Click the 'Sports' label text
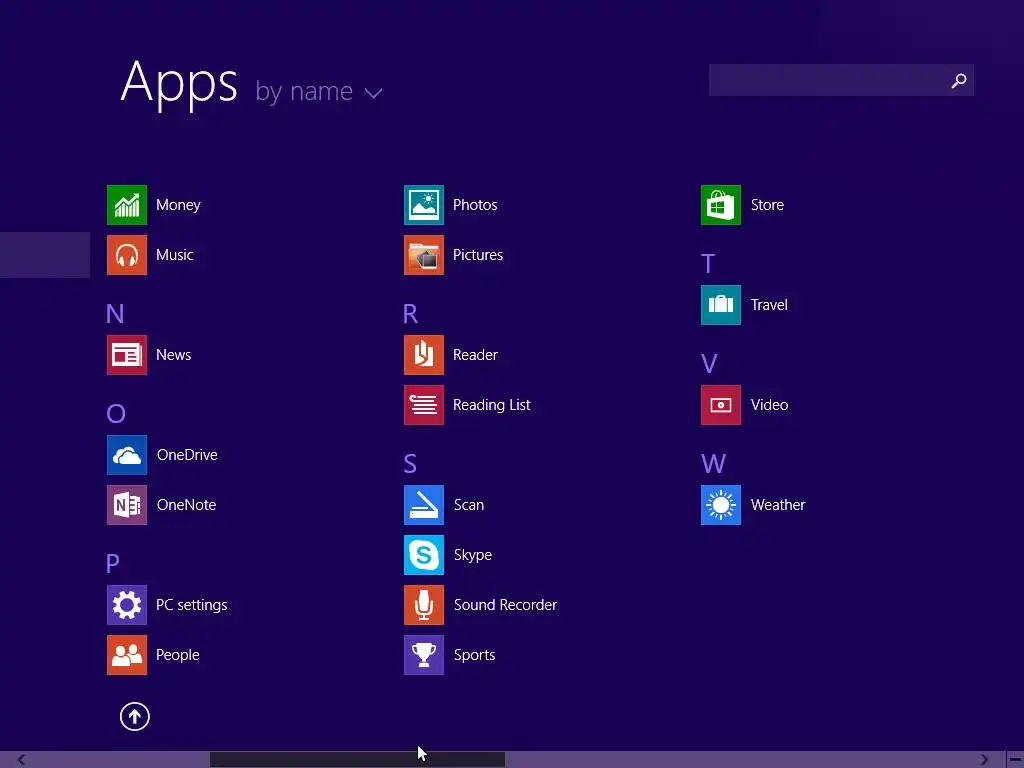This screenshot has width=1024, height=768. pyautogui.click(x=475, y=655)
